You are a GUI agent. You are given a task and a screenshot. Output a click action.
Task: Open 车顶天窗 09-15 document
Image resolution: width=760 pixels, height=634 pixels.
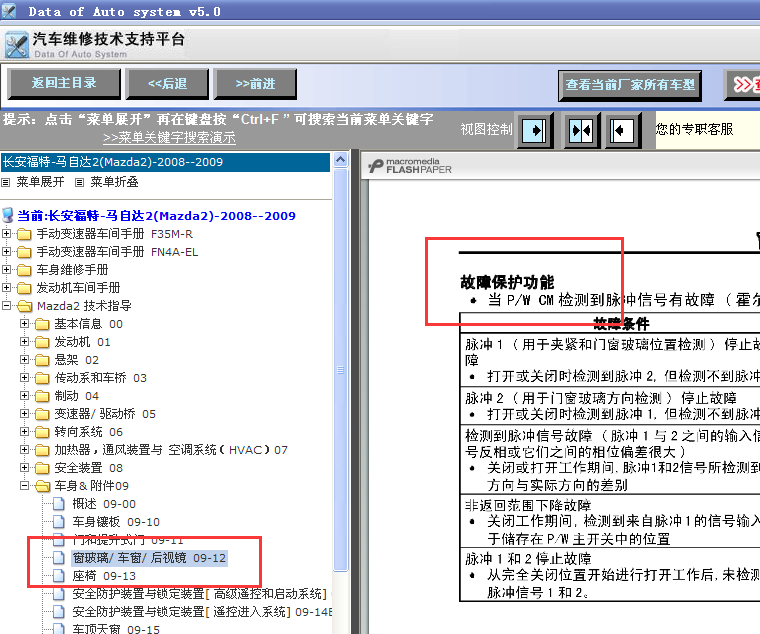click(x=116, y=629)
